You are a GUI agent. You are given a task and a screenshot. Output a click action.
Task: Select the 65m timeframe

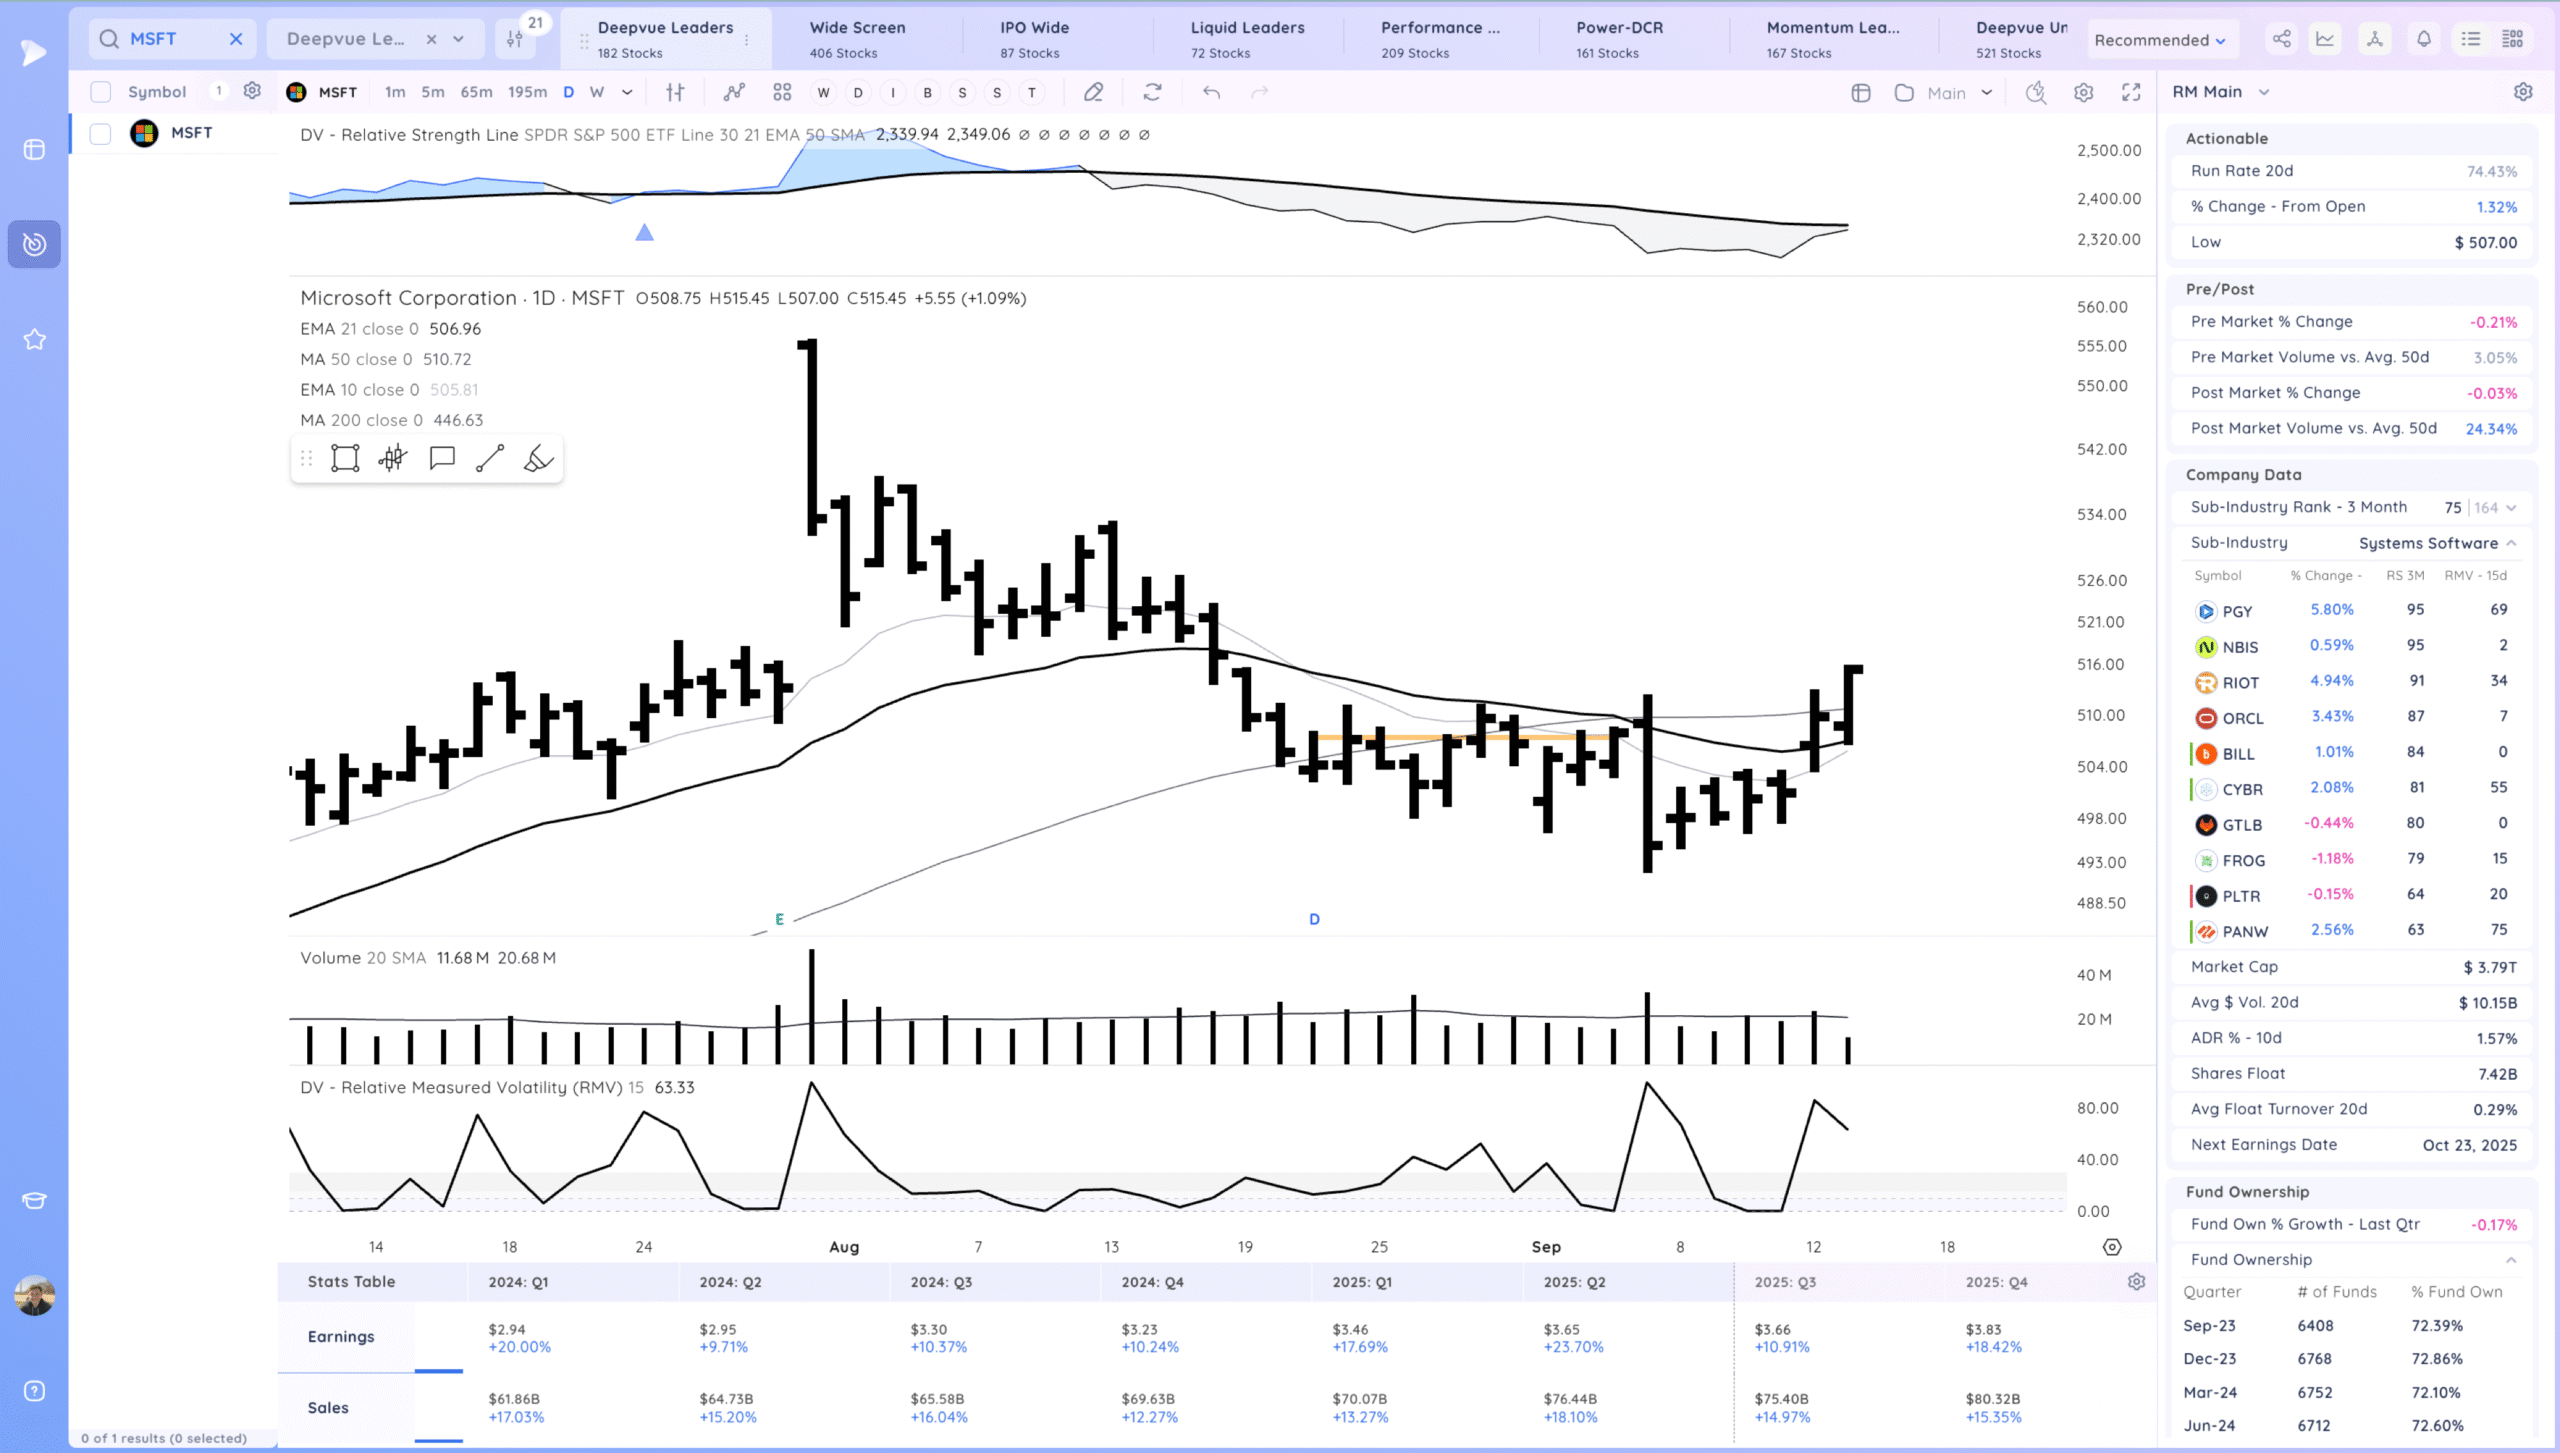point(476,92)
